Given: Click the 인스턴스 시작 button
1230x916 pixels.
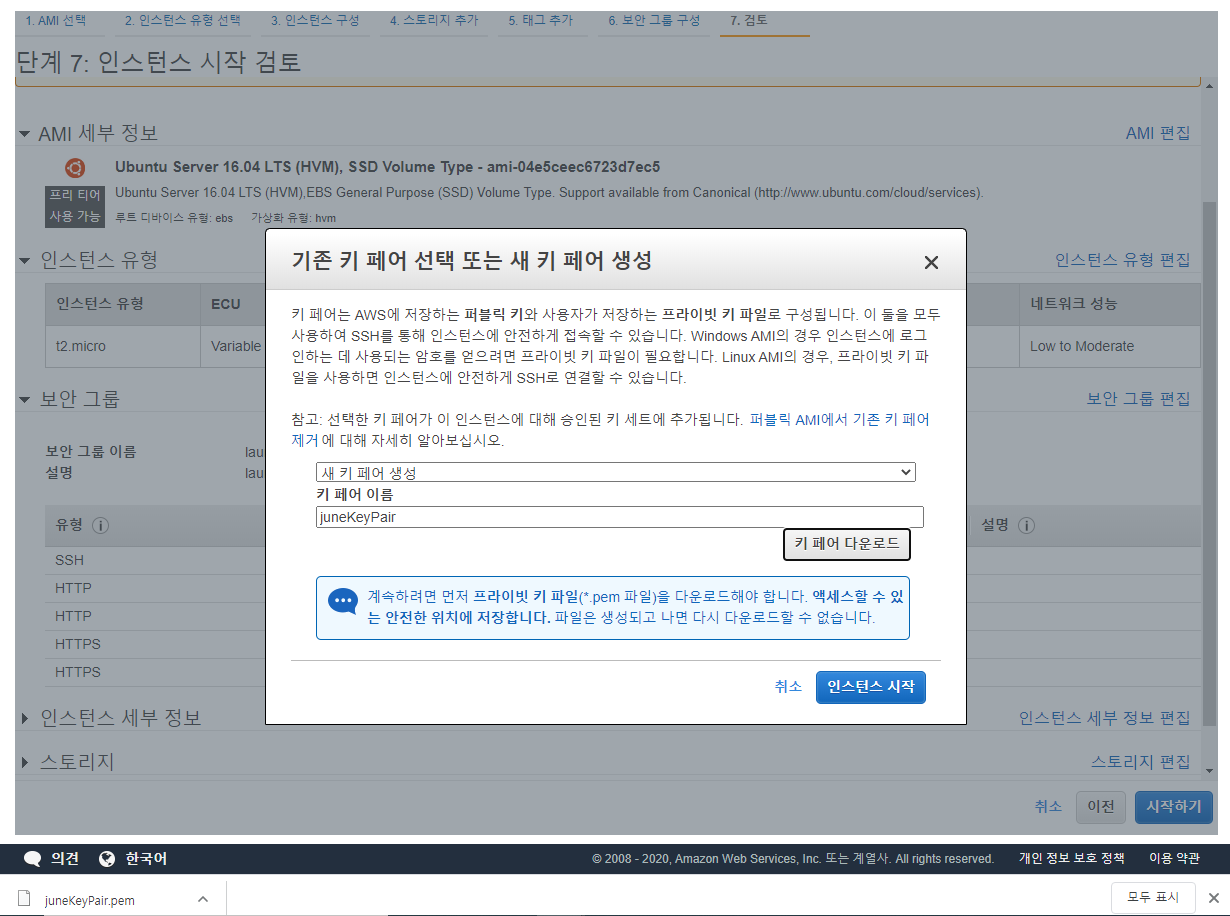Looking at the screenshot, I should click(x=871, y=687).
